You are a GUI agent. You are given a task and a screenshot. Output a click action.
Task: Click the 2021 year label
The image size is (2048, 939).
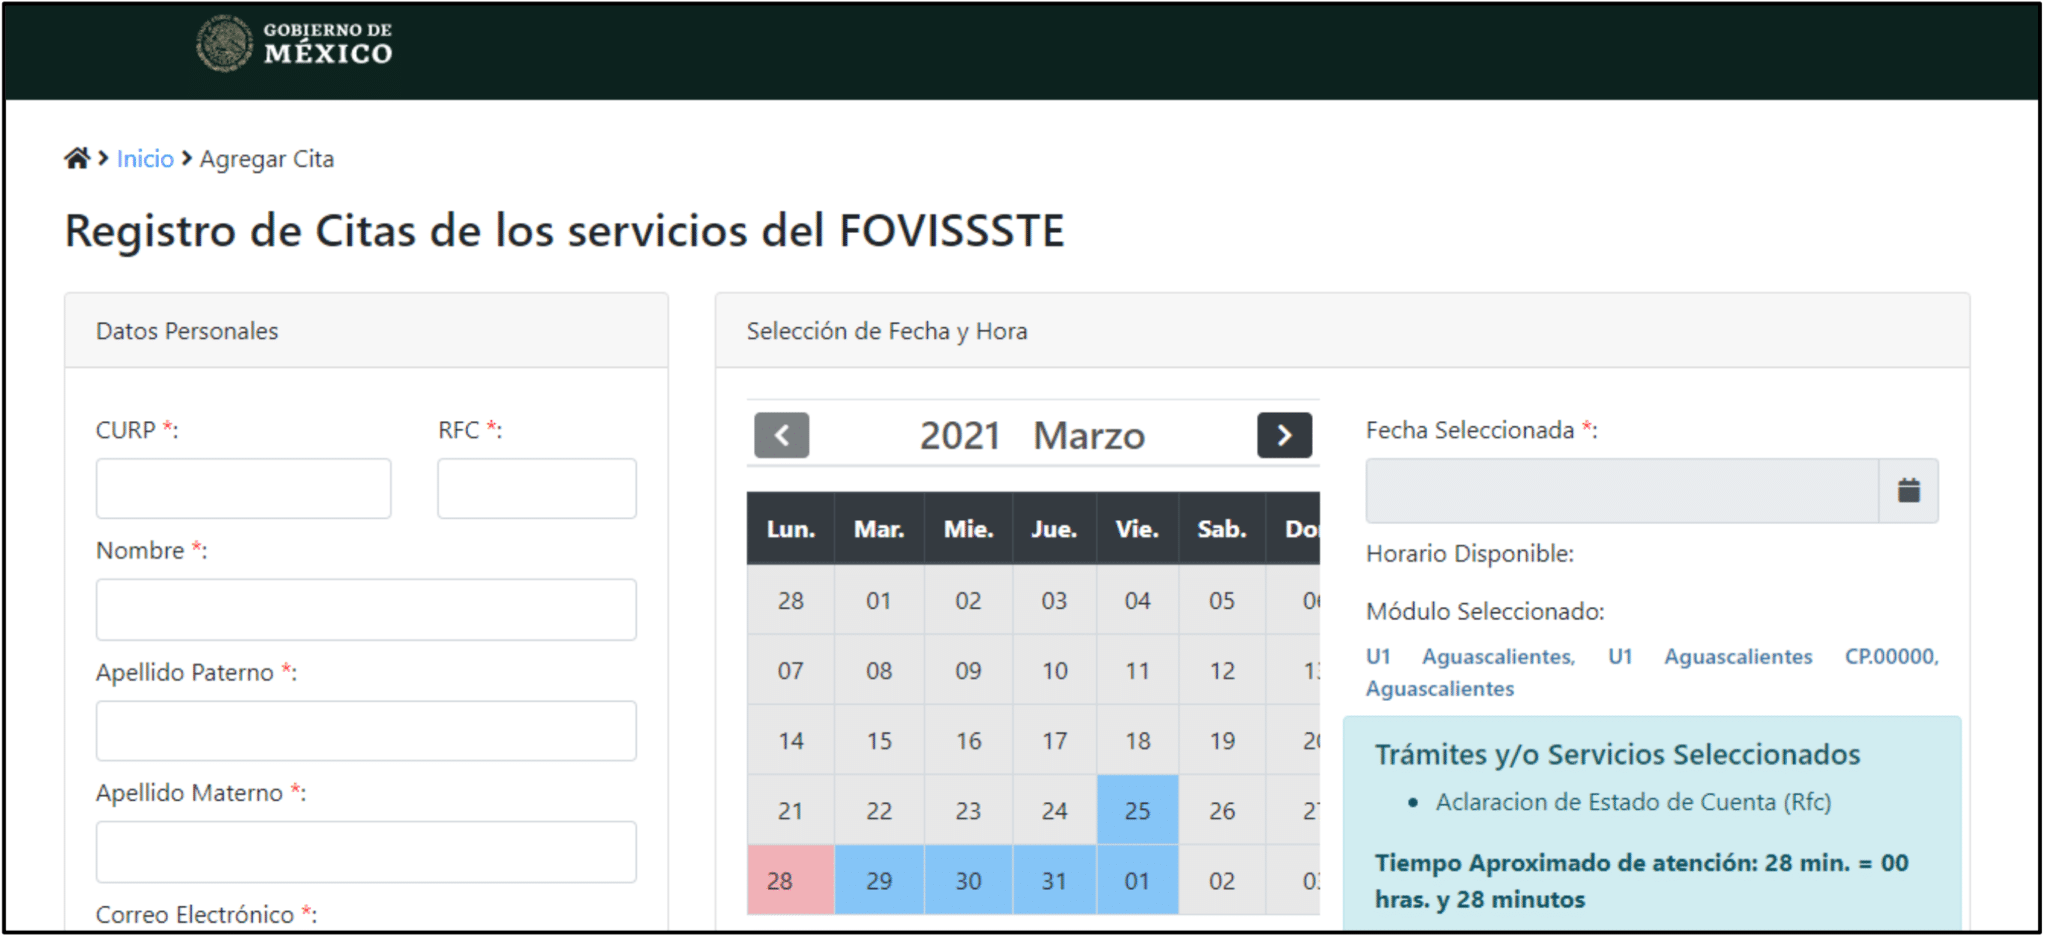[x=960, y=436]
